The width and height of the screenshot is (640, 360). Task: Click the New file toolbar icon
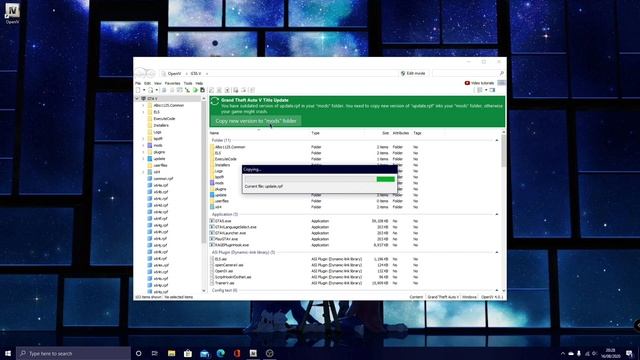[x=138, y=90]
